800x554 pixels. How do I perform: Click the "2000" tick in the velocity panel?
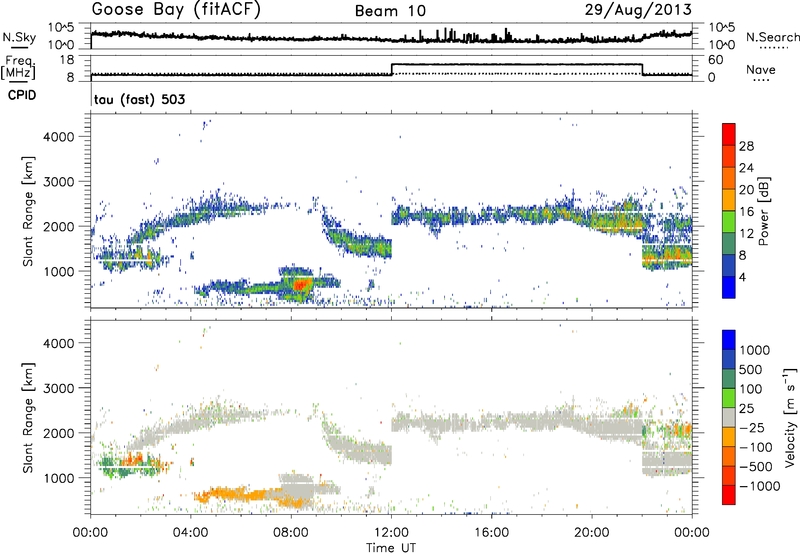coord(60,433)
